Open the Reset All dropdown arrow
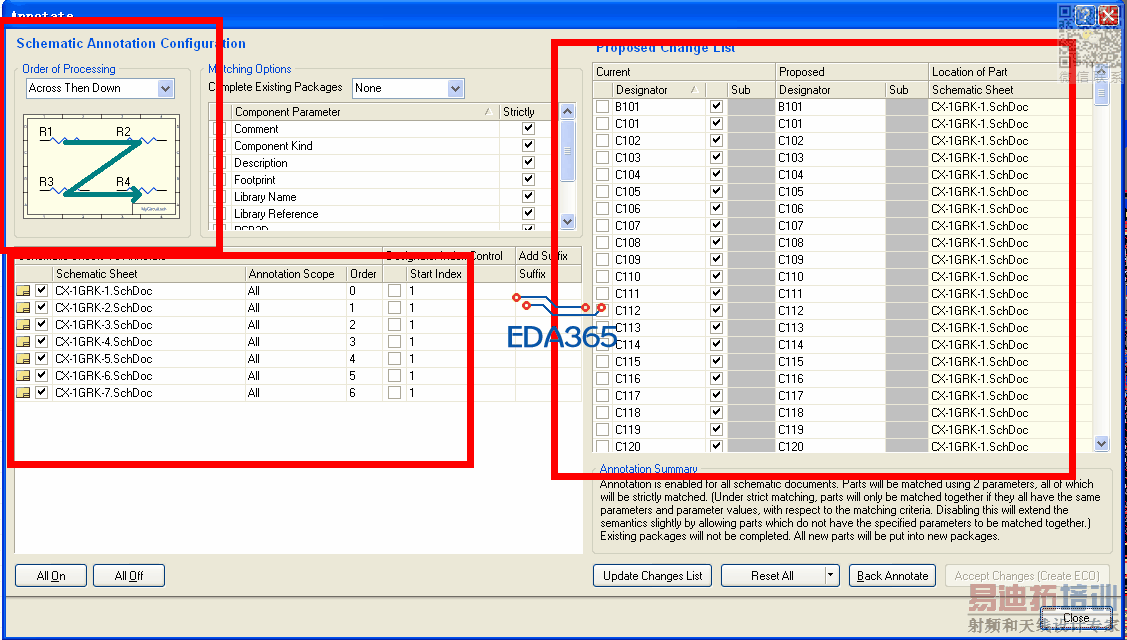Image resolution: width=1127 pixels, height=640 pixels. (x=831, y=575)
